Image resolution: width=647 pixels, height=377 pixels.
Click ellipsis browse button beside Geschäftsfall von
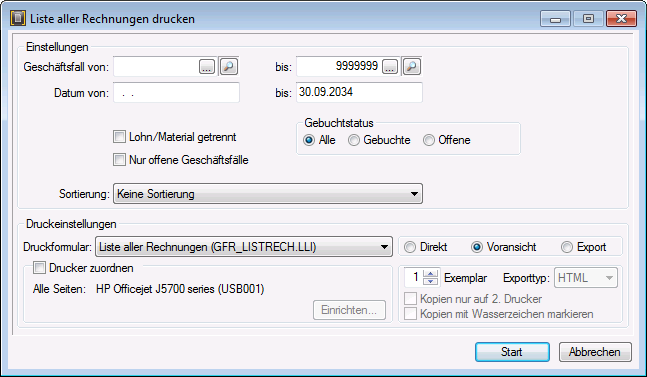point(207,66)
